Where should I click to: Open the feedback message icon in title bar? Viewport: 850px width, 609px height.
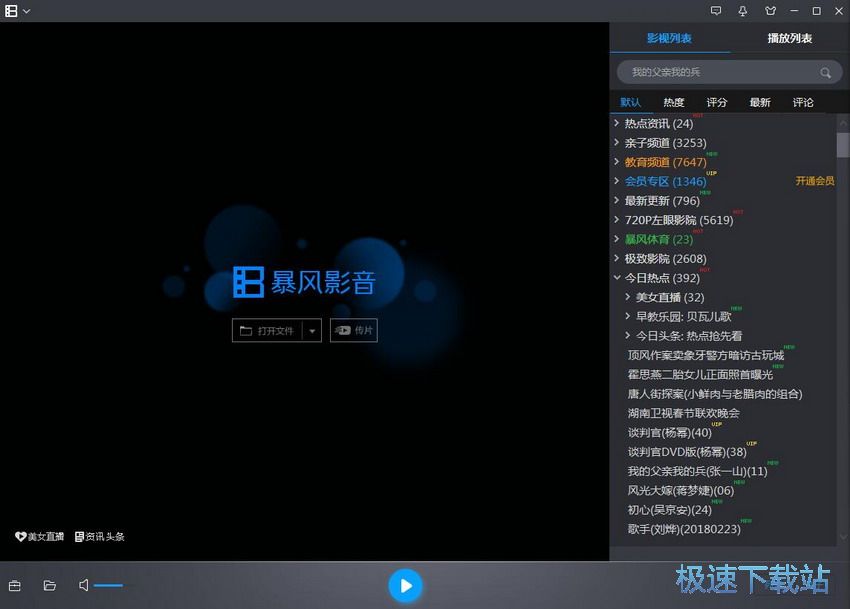[716, 11]
